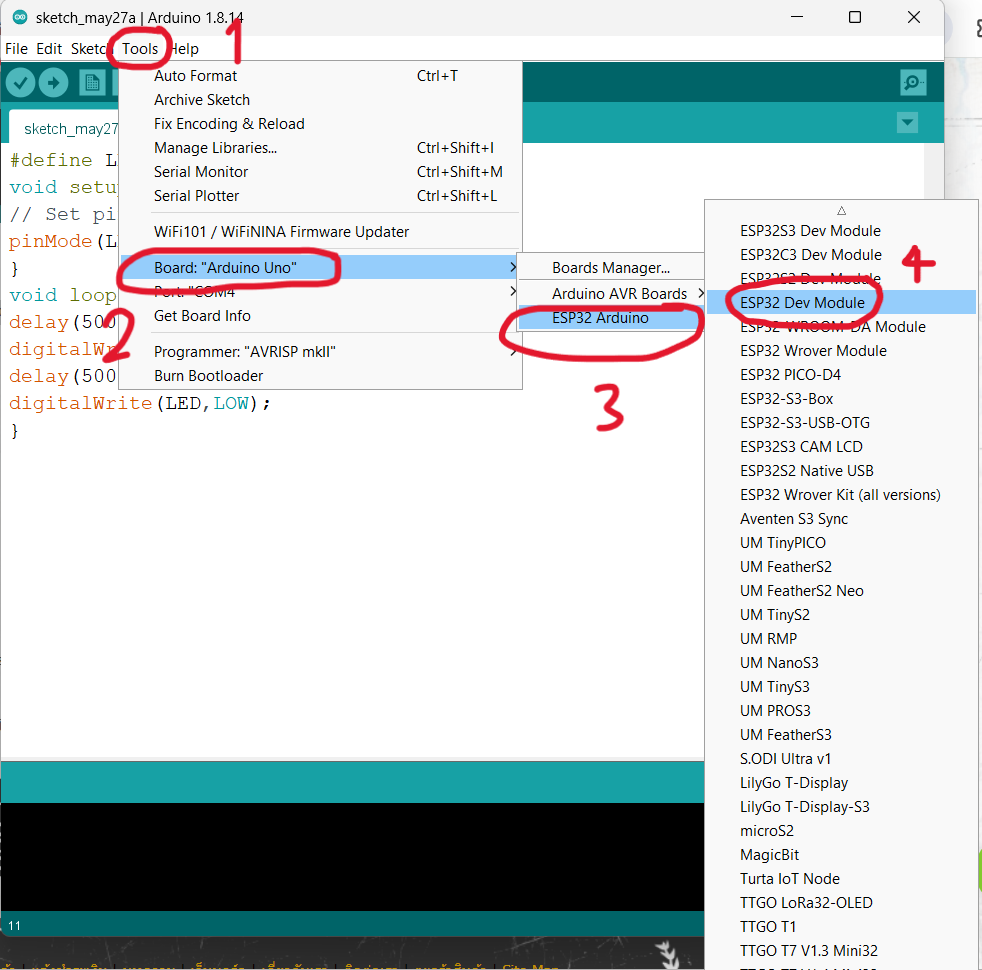
Task: Select ESP32-S3-Box board
Action: pyautogui.click(x=841, y=399)
